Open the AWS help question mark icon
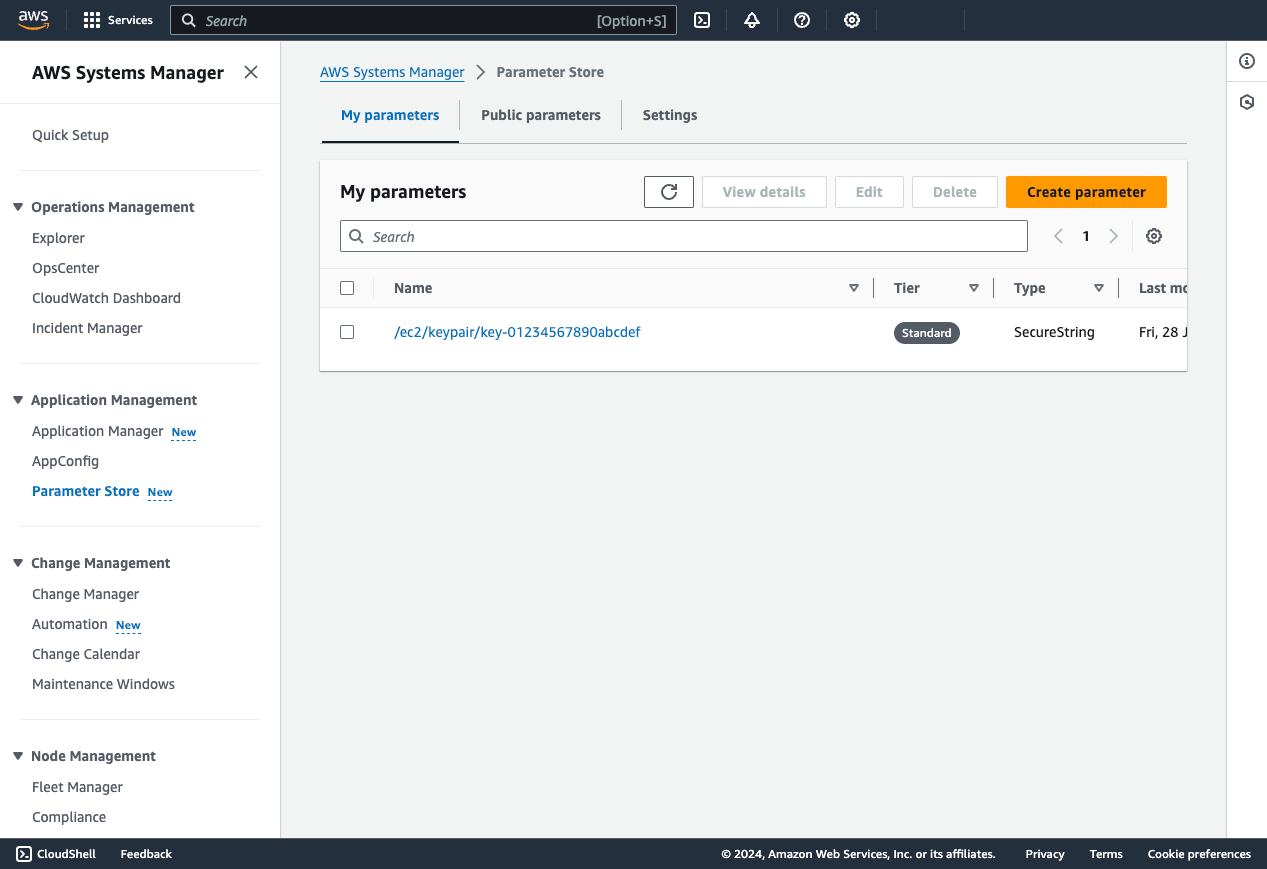This screenshot has width=1267, height=869. pyautogui.click(x=801, y=20)
